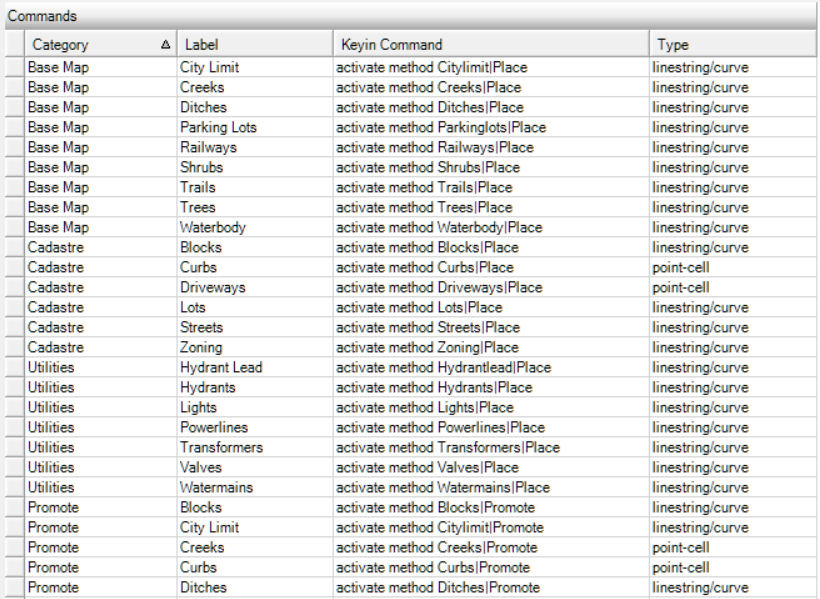Select the 'Parking Lots' label cell
The width and height of the screenshot is (820, 599).
[255, 127]
